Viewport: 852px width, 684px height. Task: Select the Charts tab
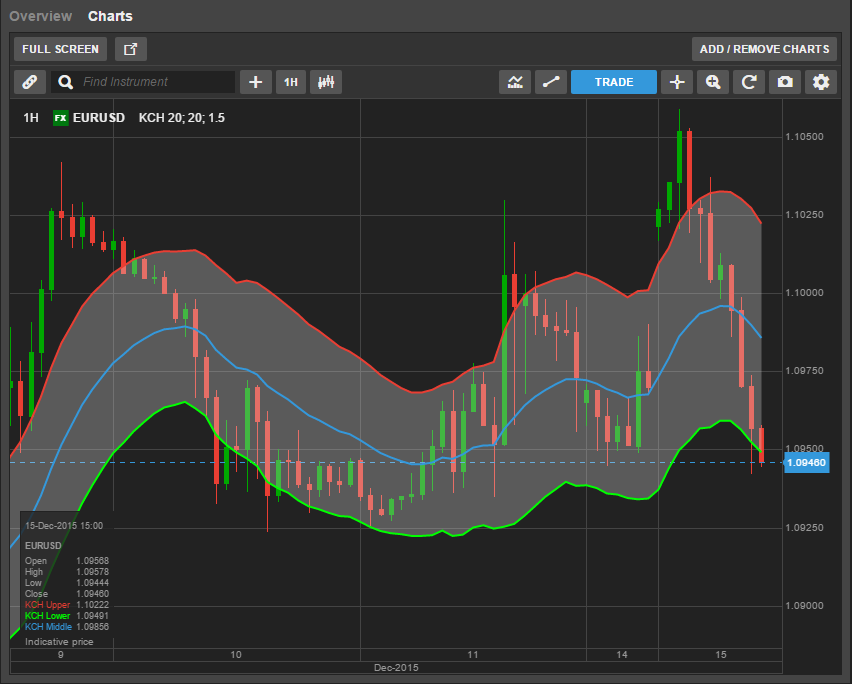[110, 16]
